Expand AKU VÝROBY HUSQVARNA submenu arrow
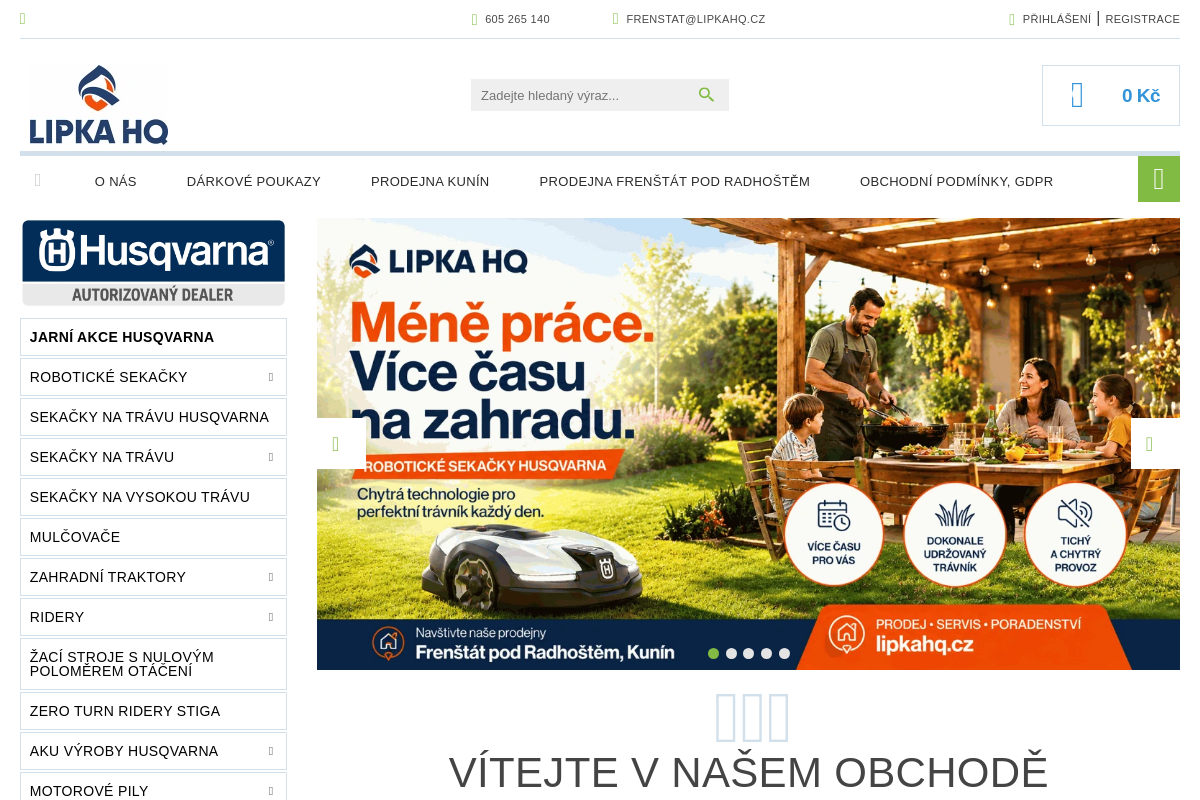This screenshot has width=1200, height=800. tap(271, 751)
